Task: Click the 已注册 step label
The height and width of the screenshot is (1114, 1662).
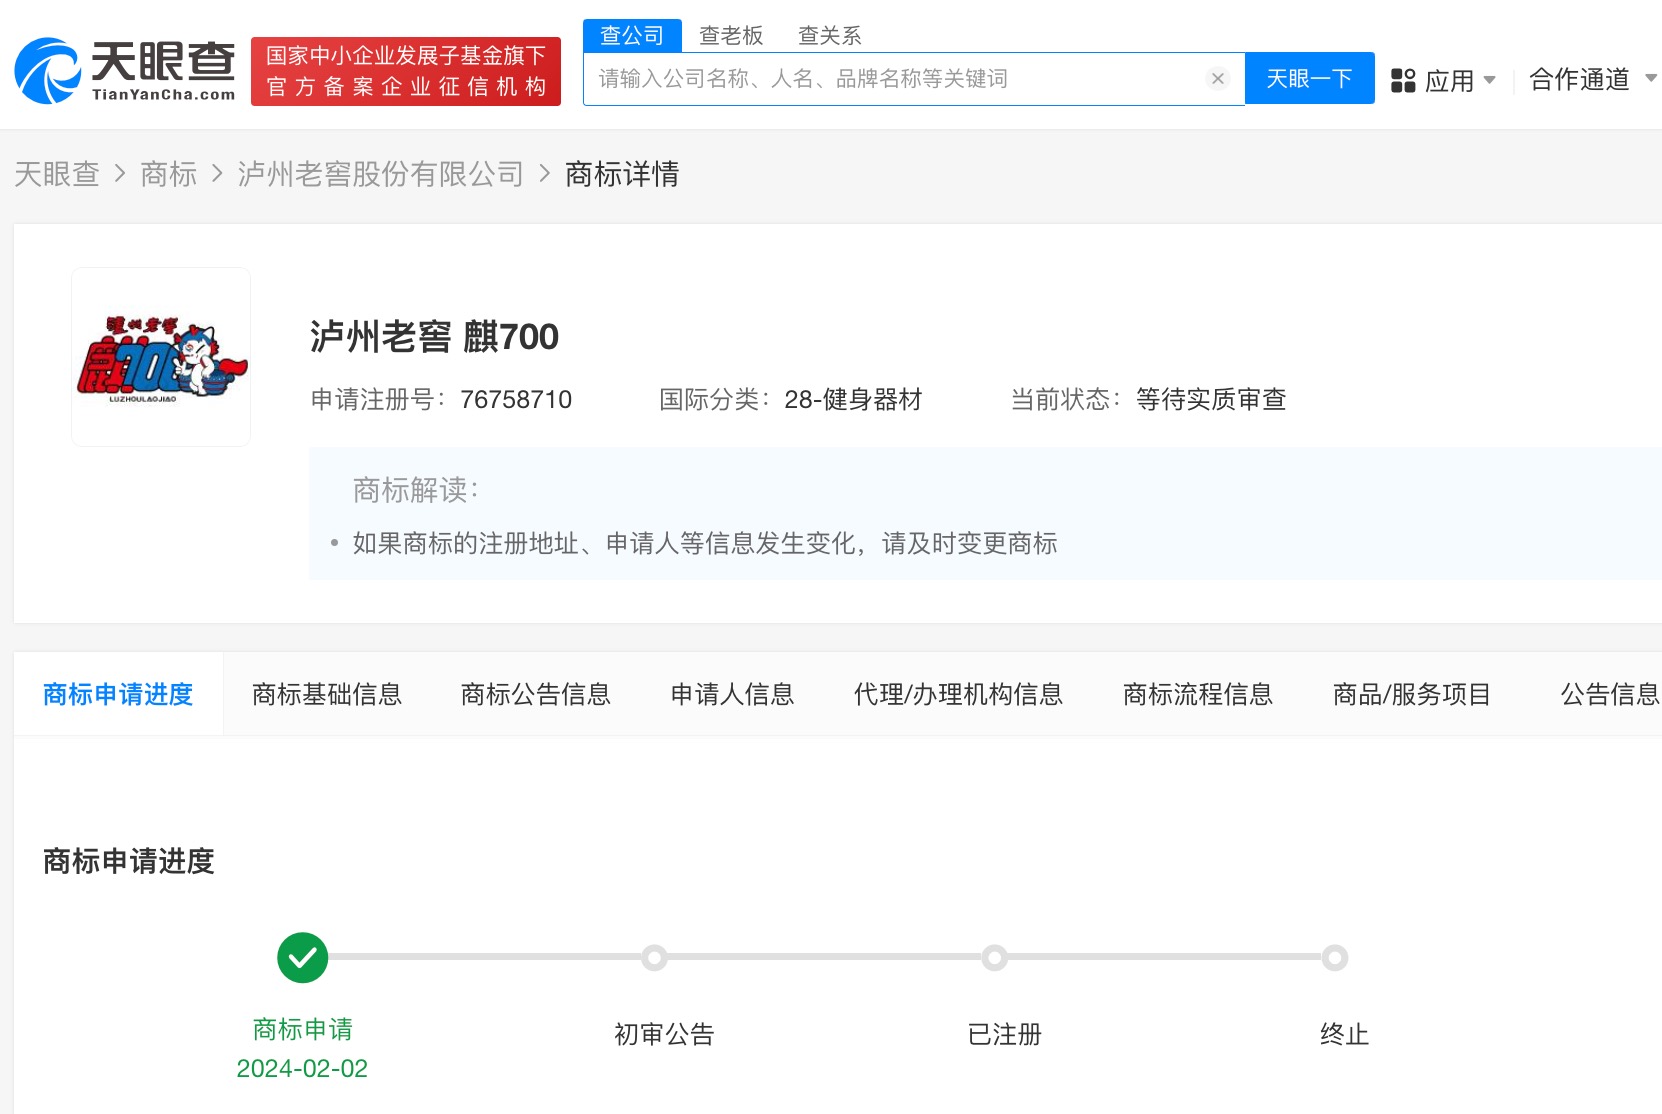Action: click(1005, 1034)
